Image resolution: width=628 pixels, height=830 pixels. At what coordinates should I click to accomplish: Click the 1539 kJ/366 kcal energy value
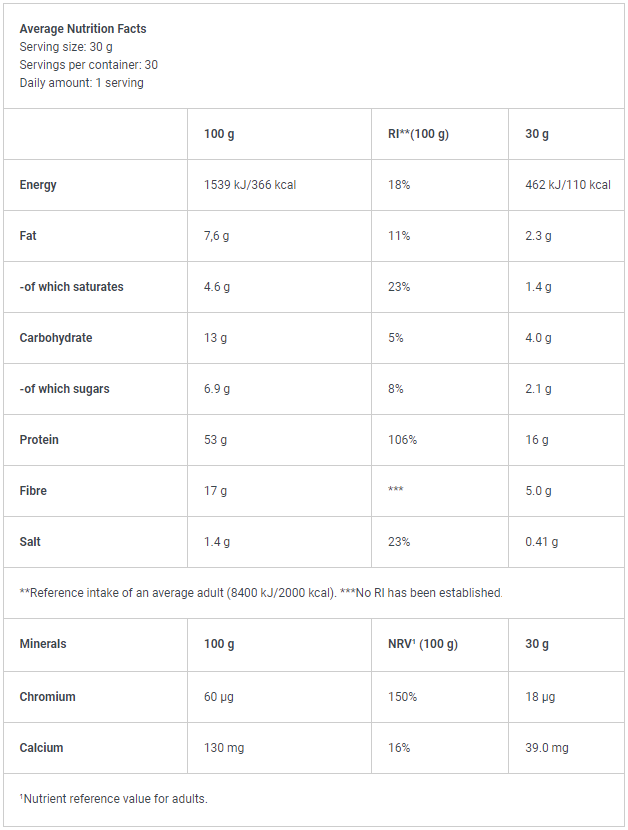[250, 185]
